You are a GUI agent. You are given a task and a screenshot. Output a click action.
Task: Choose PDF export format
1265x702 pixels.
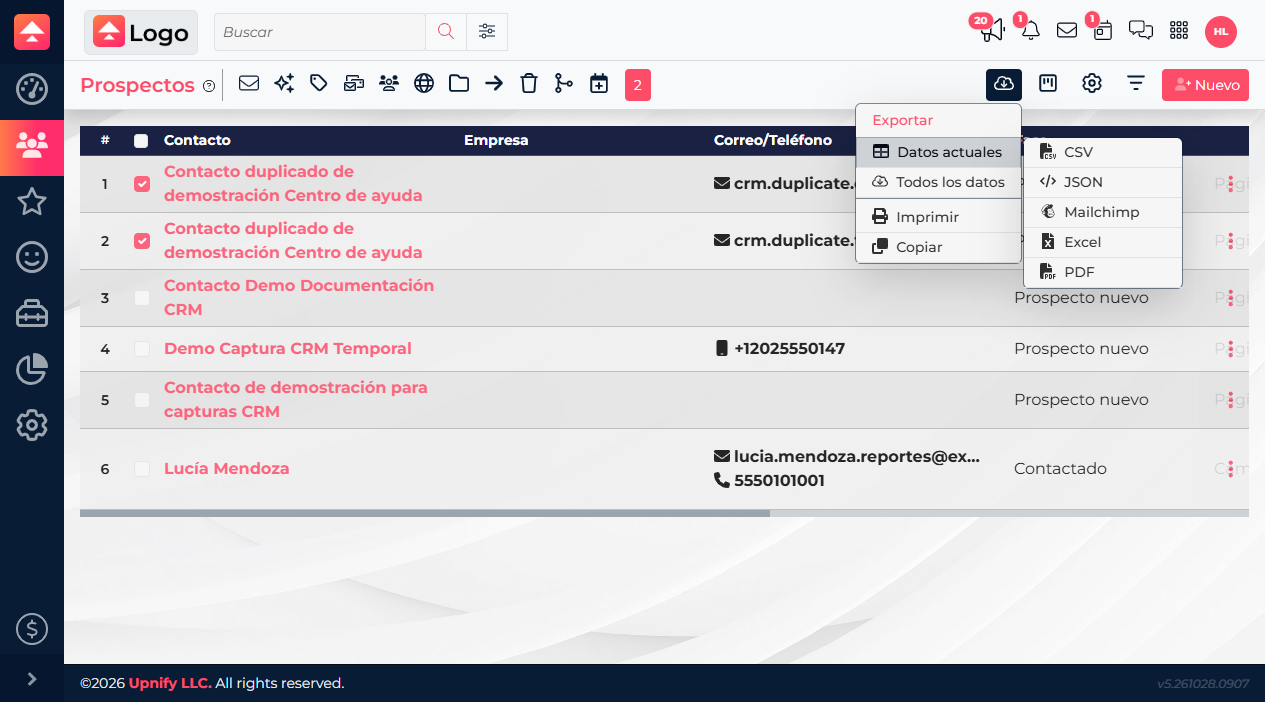click(1103, 272)
